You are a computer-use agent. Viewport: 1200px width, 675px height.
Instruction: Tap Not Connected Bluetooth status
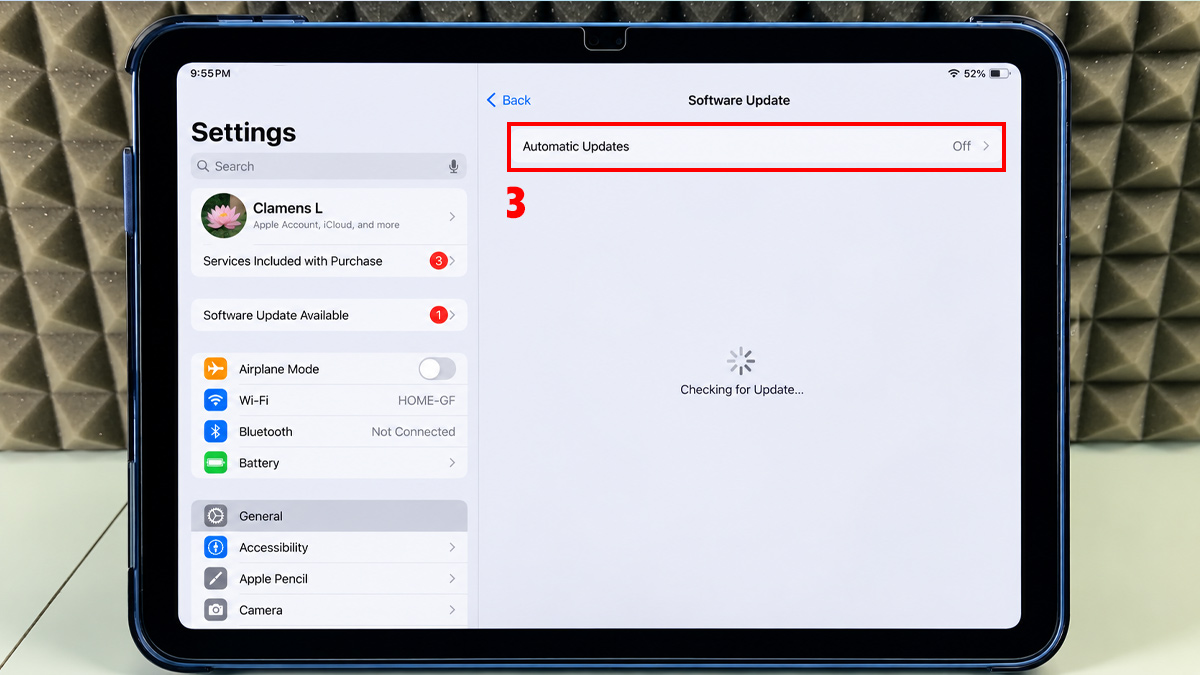click(413, 432)
